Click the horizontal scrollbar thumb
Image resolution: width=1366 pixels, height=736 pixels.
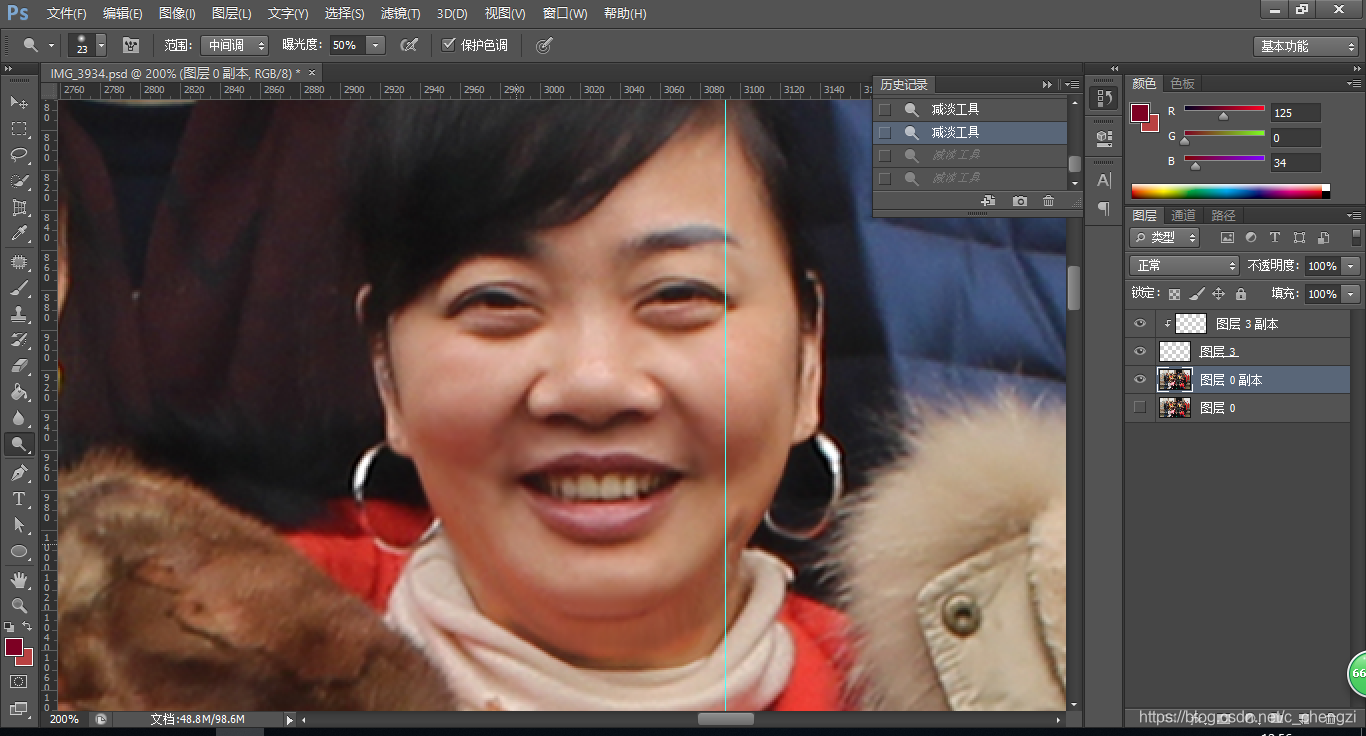[x=726, y=719]
